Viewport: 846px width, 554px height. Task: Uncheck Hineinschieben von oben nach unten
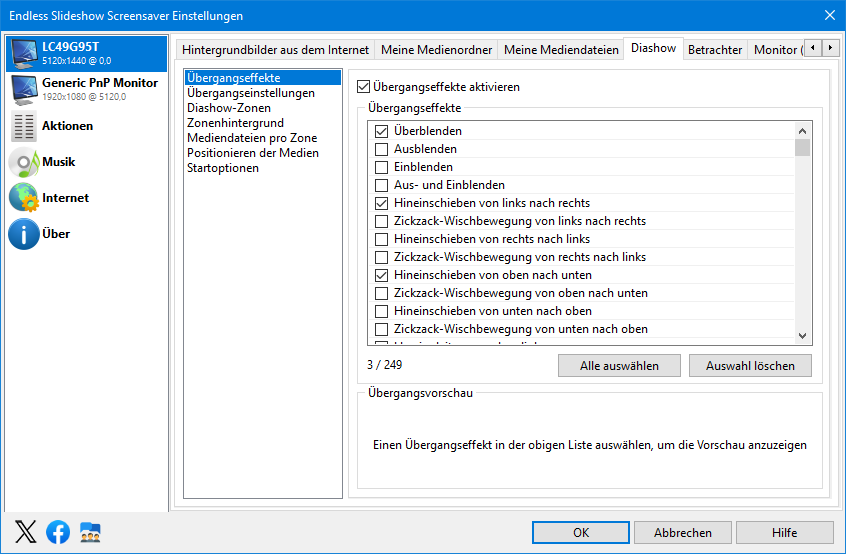tap(381, 275)
